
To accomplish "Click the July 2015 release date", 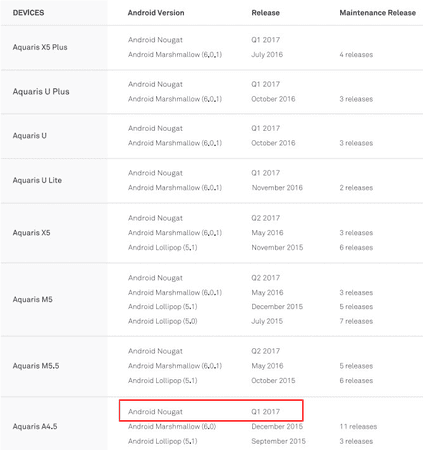I will 267,321.
